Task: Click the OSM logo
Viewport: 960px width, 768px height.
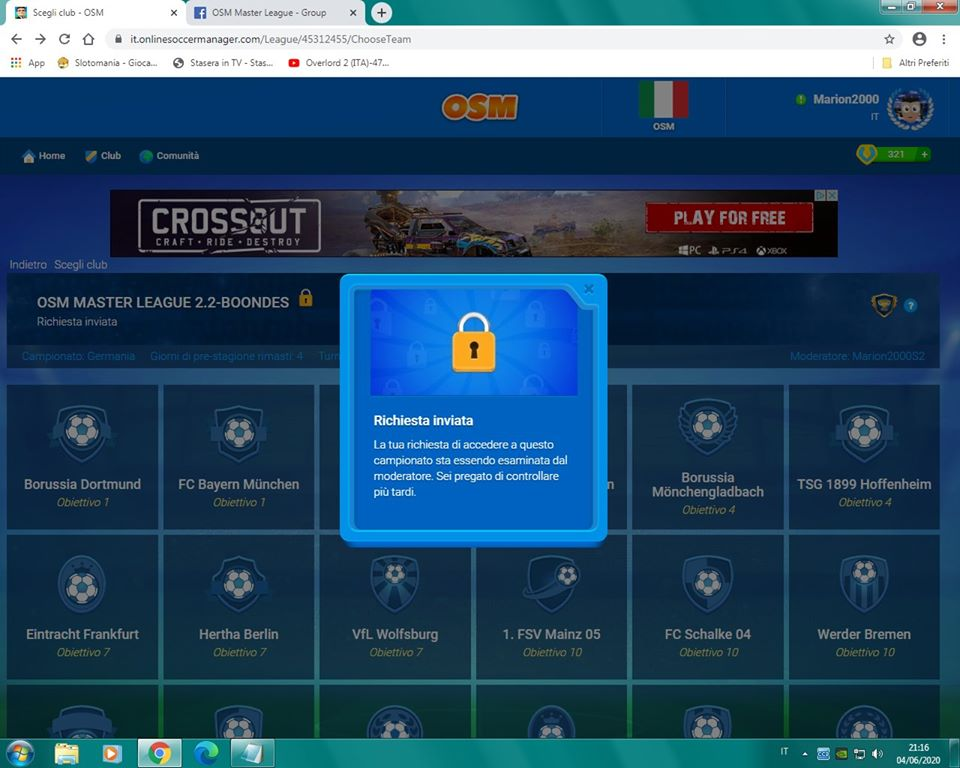Action: 479,107
